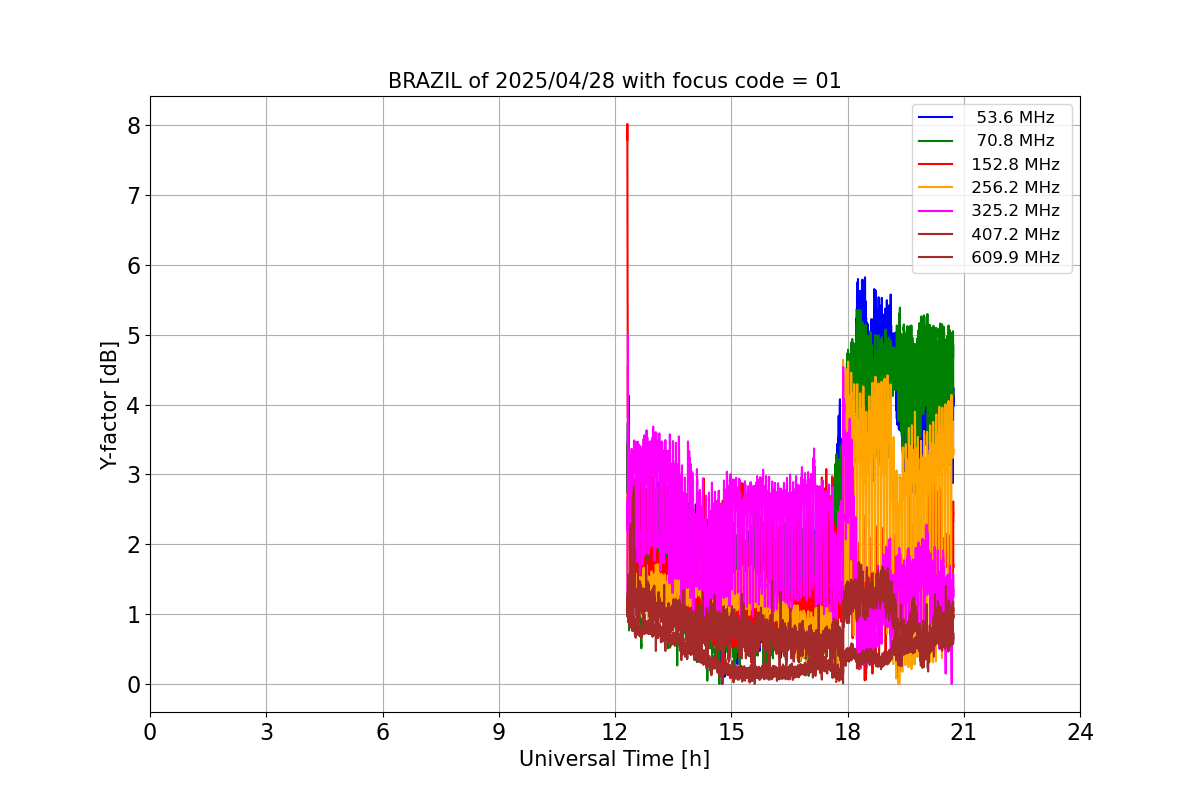Select the '609.9 MHz' legend label

pos(1015,257)
